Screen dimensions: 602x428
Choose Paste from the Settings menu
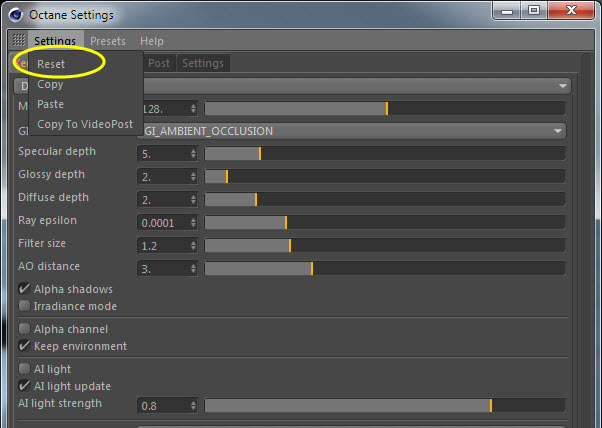pos(50,104)
